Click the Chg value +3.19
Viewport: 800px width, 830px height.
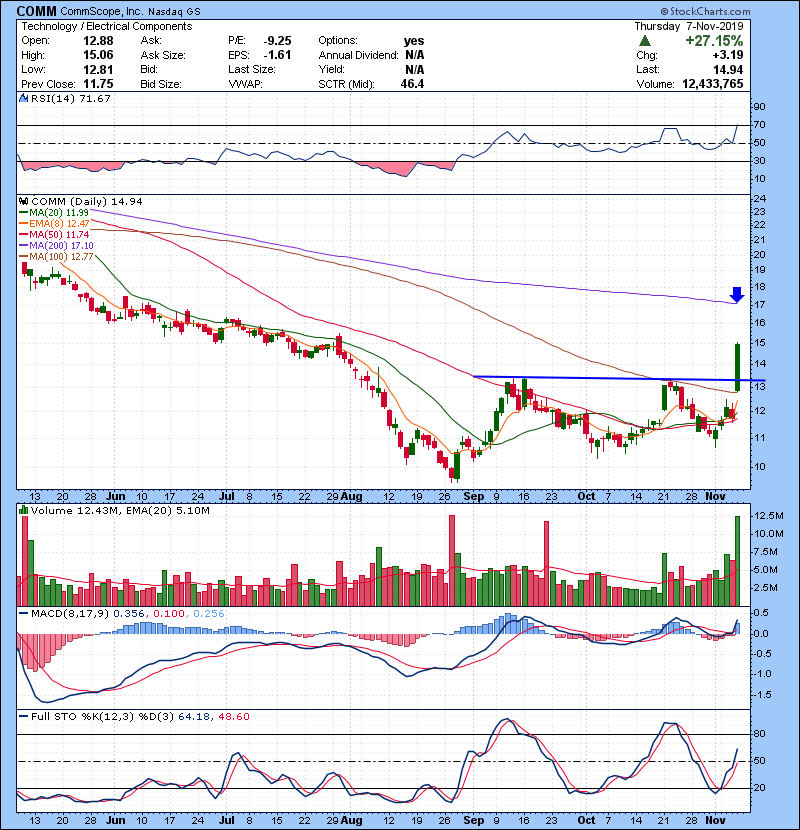coord(727,55)
